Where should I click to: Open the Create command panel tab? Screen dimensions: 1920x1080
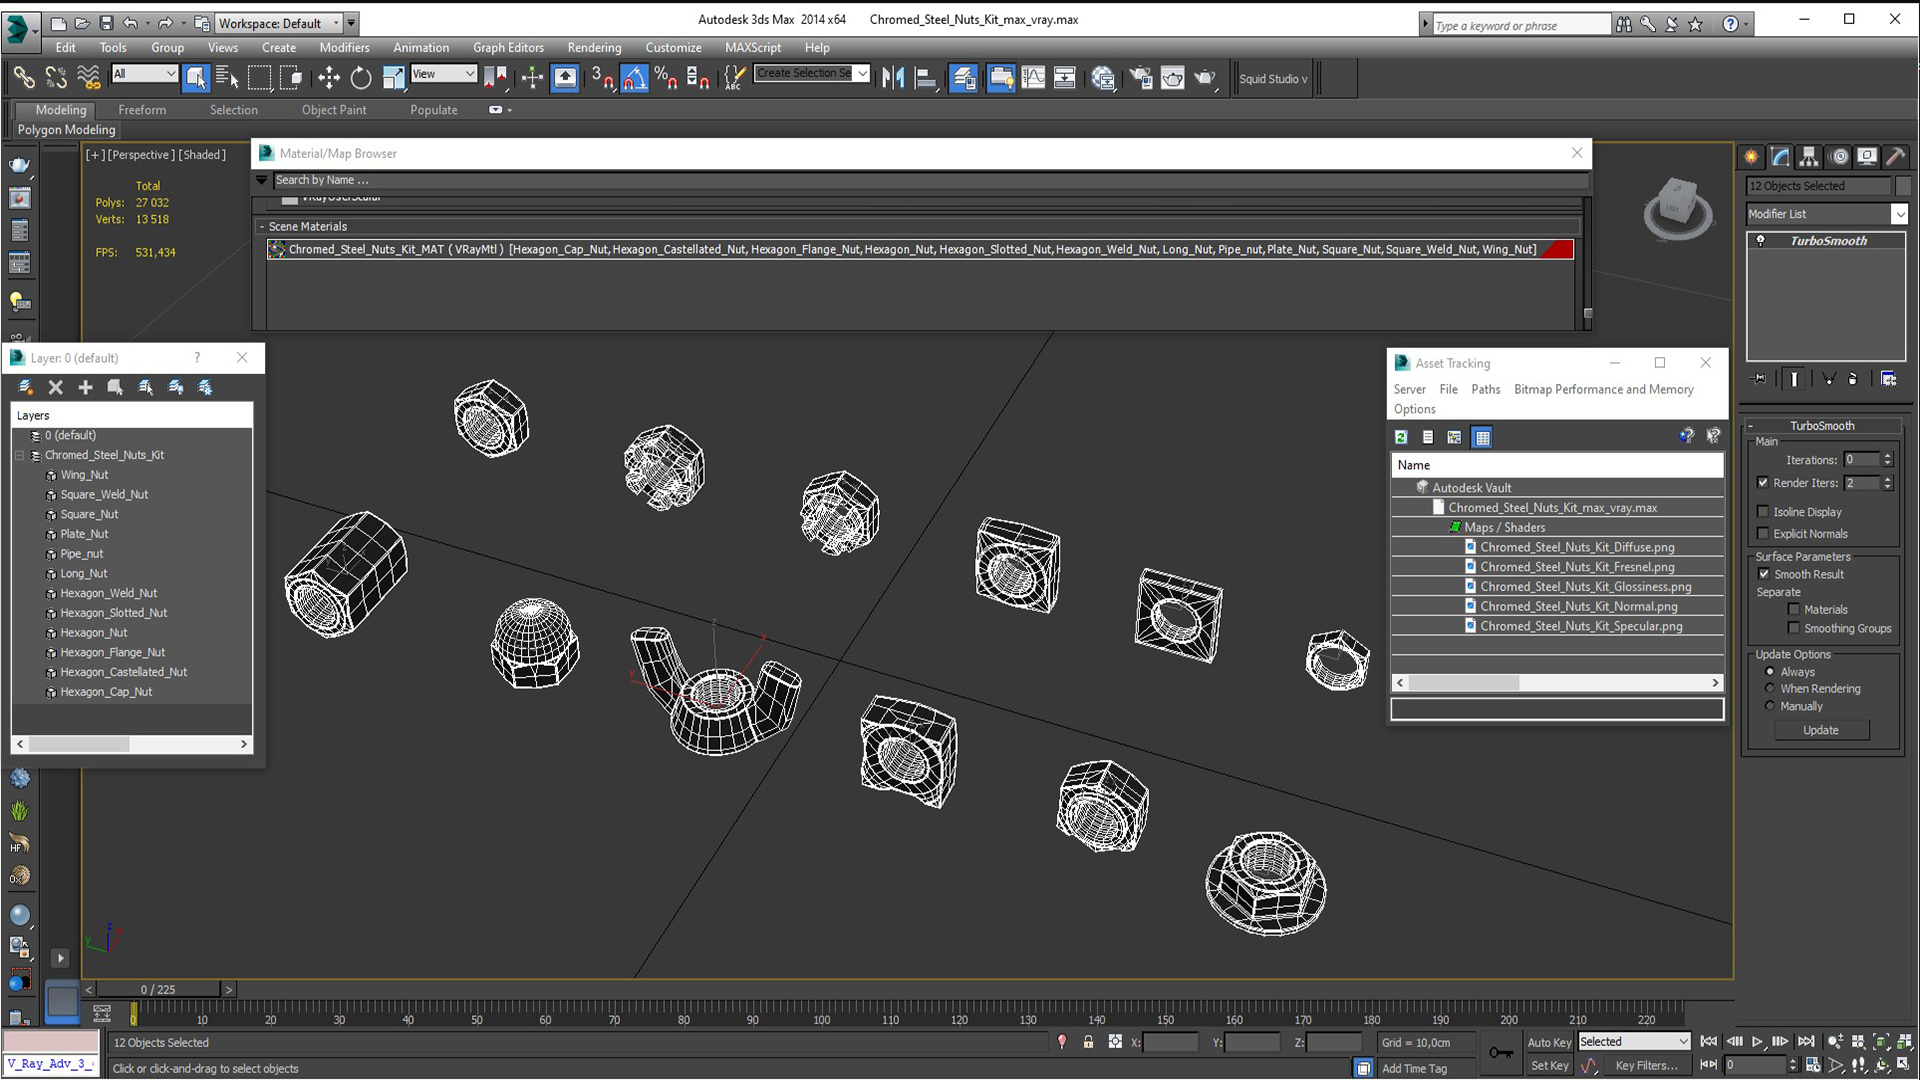point(1751,156)
